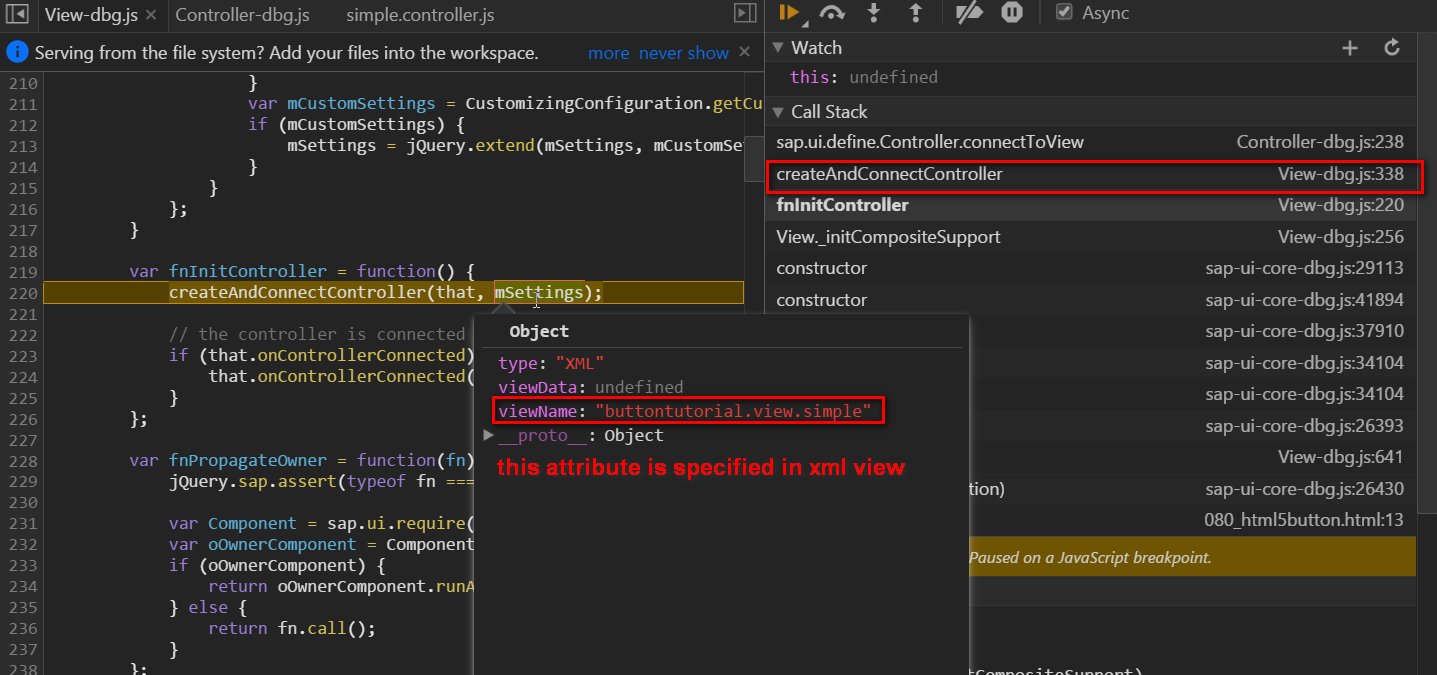Viewport: 1437px width, 675px height.
Task: Open View-dbg.js:256 source location
Action: point(1341,237)
